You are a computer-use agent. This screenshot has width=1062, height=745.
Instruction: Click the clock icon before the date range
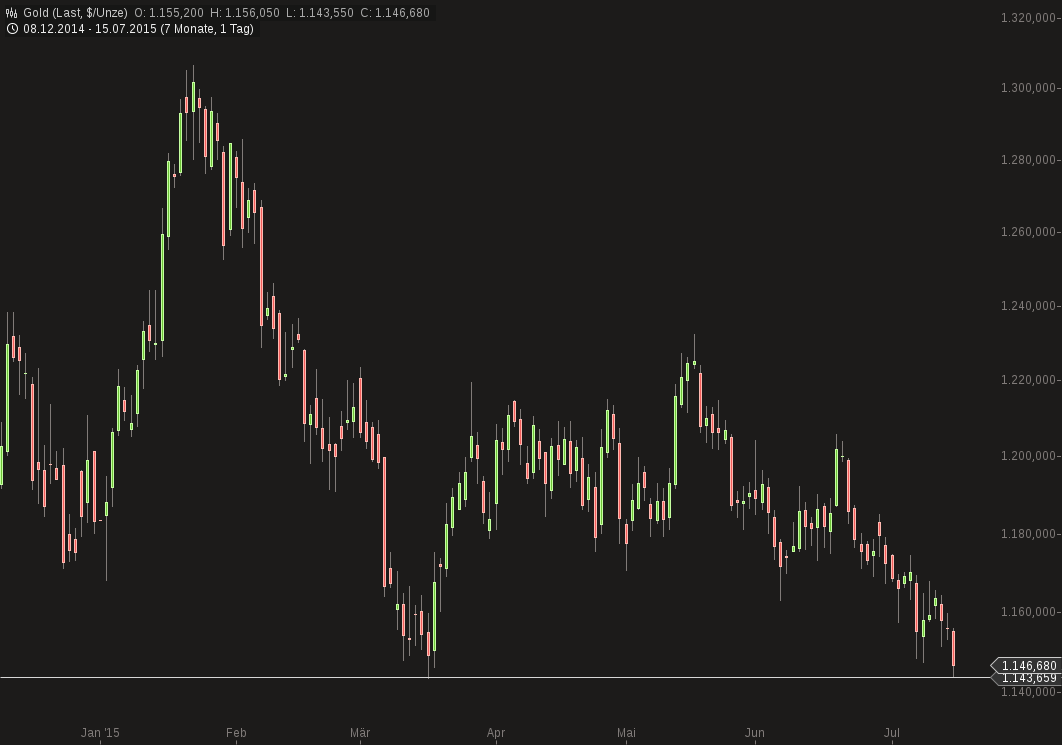tap(11, 29)
